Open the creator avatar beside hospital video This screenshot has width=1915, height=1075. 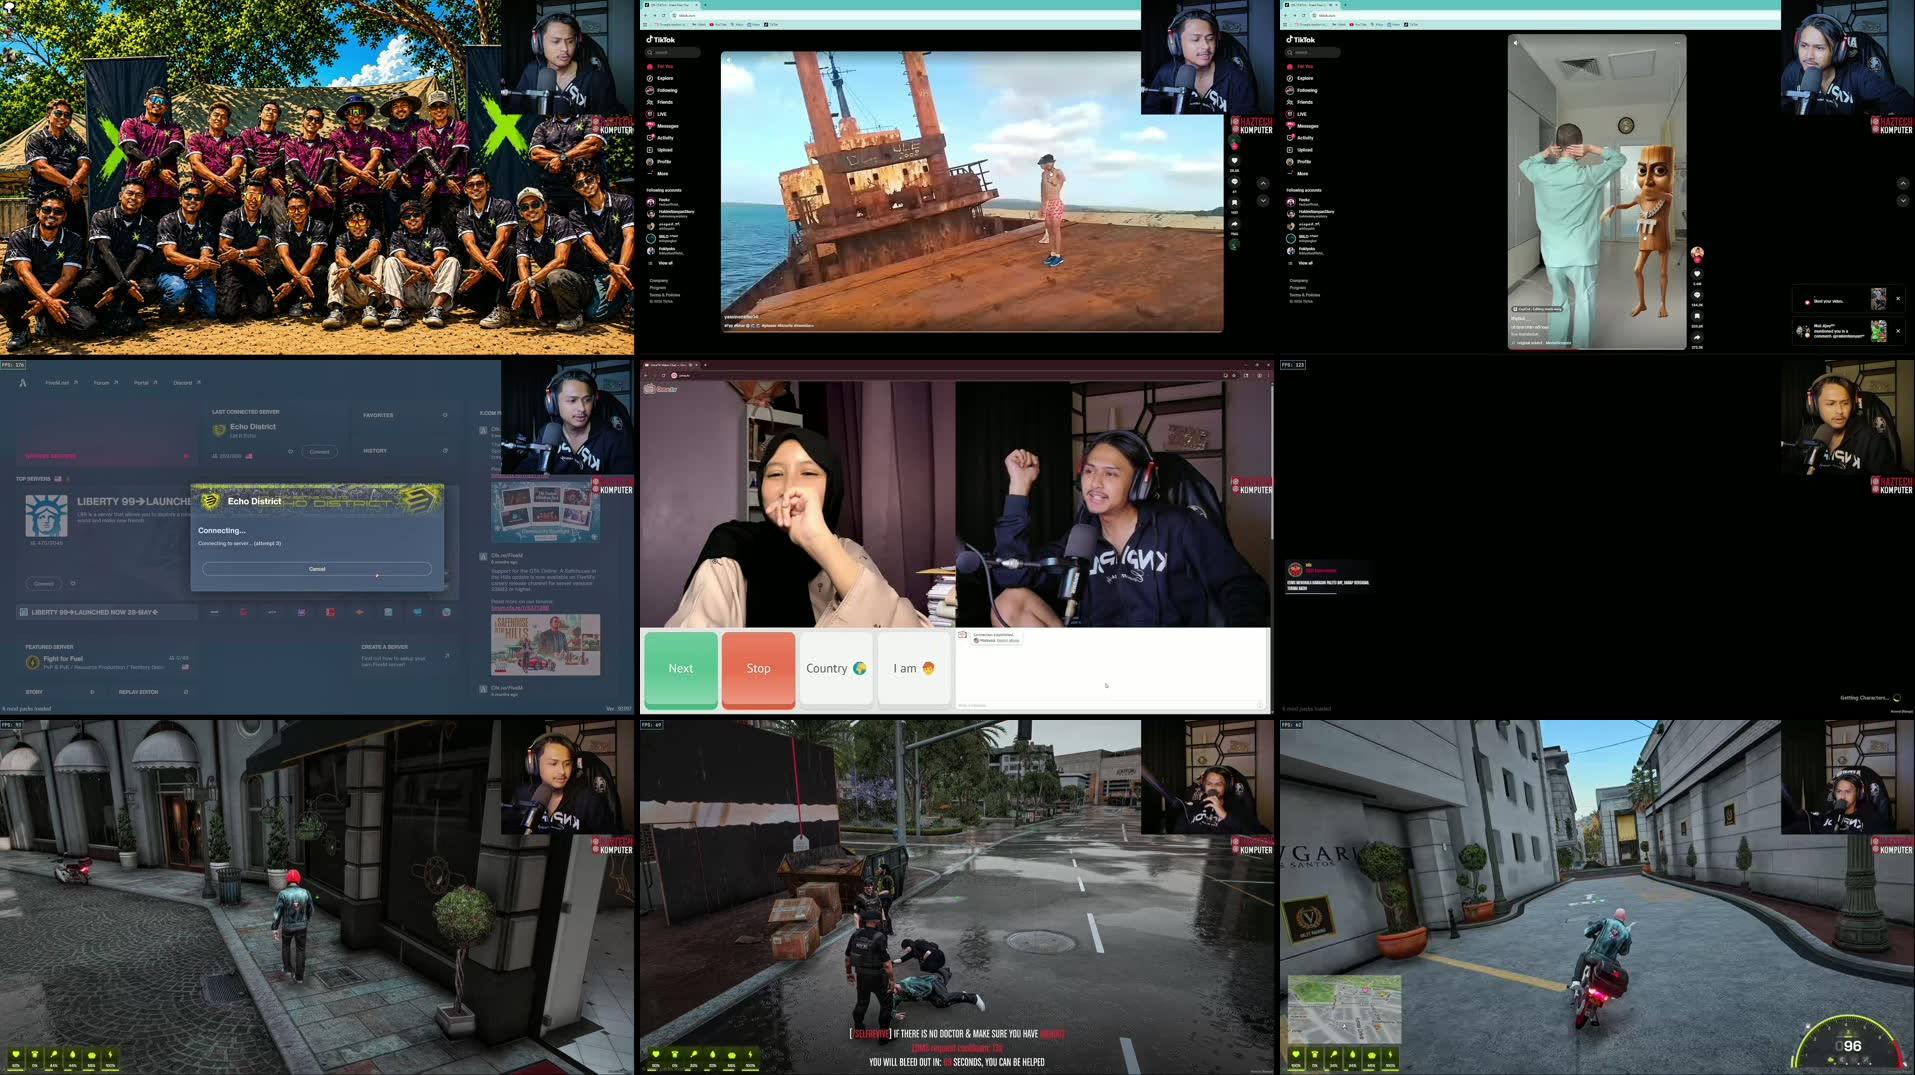coord(1697,253)
